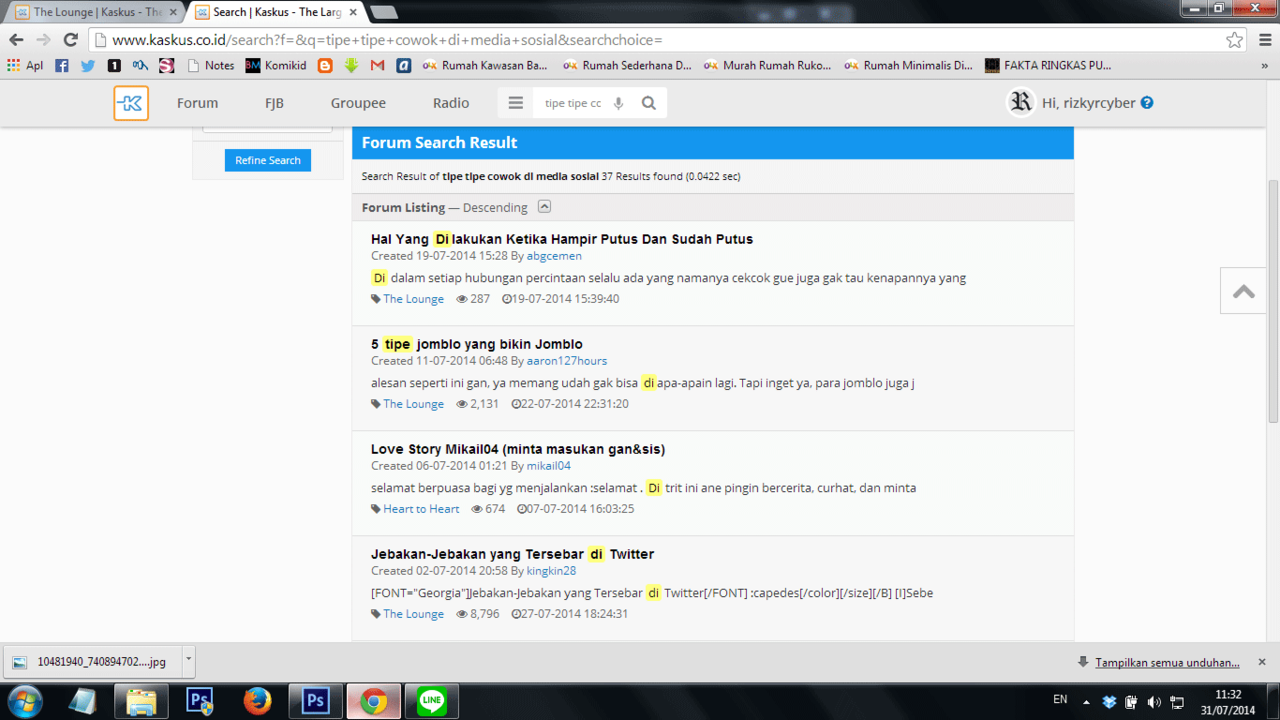Go back to the previous page
Image resolution: width=1280 pixels, height=720 pixels.
[x=16, y=40]
